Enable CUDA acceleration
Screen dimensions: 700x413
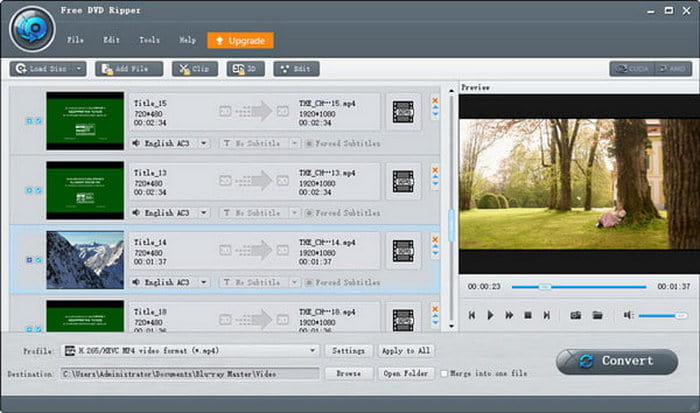click(632, 69)
